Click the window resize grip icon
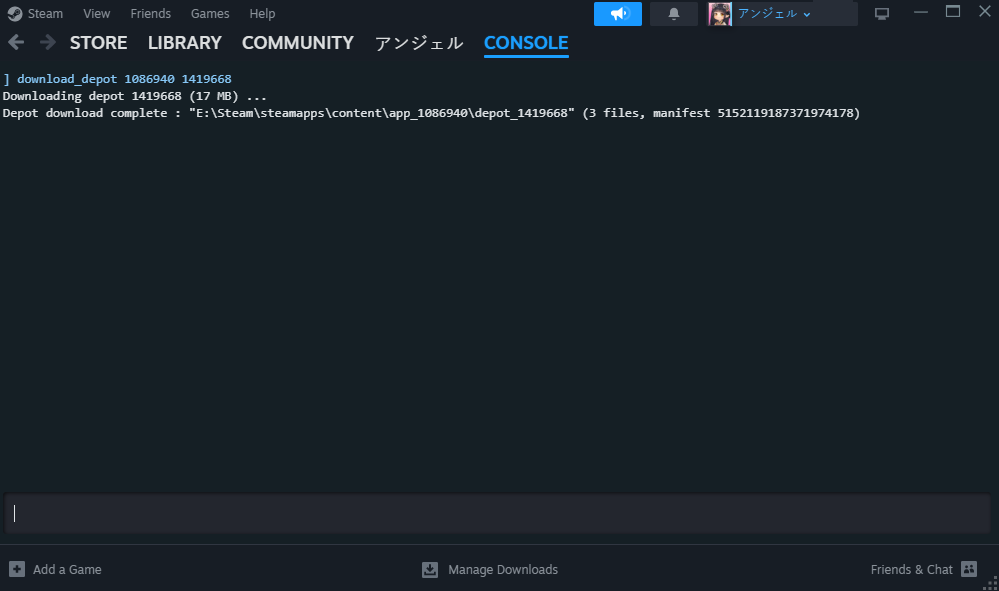 991,583
